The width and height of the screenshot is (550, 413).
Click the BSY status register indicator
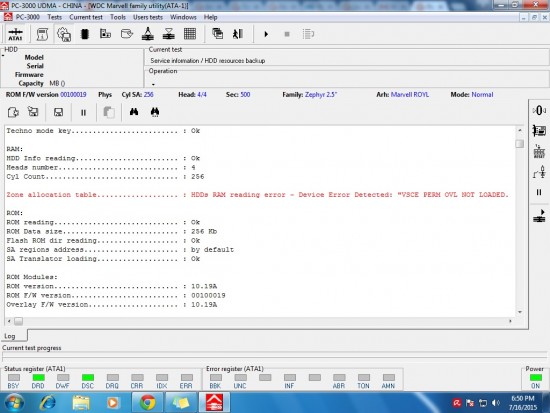pos(14,378)
